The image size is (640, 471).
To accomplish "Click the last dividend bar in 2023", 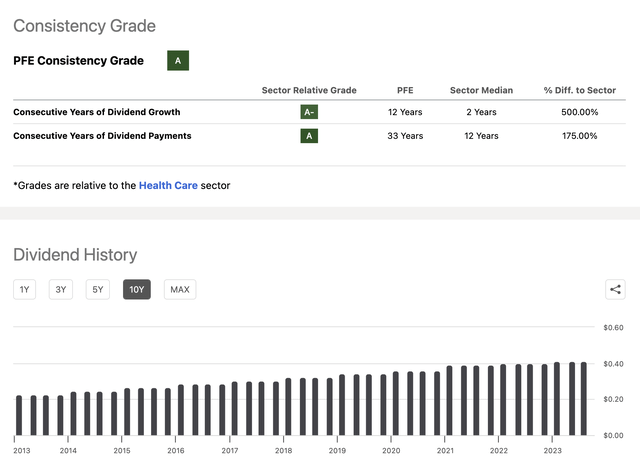I will coord(583,399).
